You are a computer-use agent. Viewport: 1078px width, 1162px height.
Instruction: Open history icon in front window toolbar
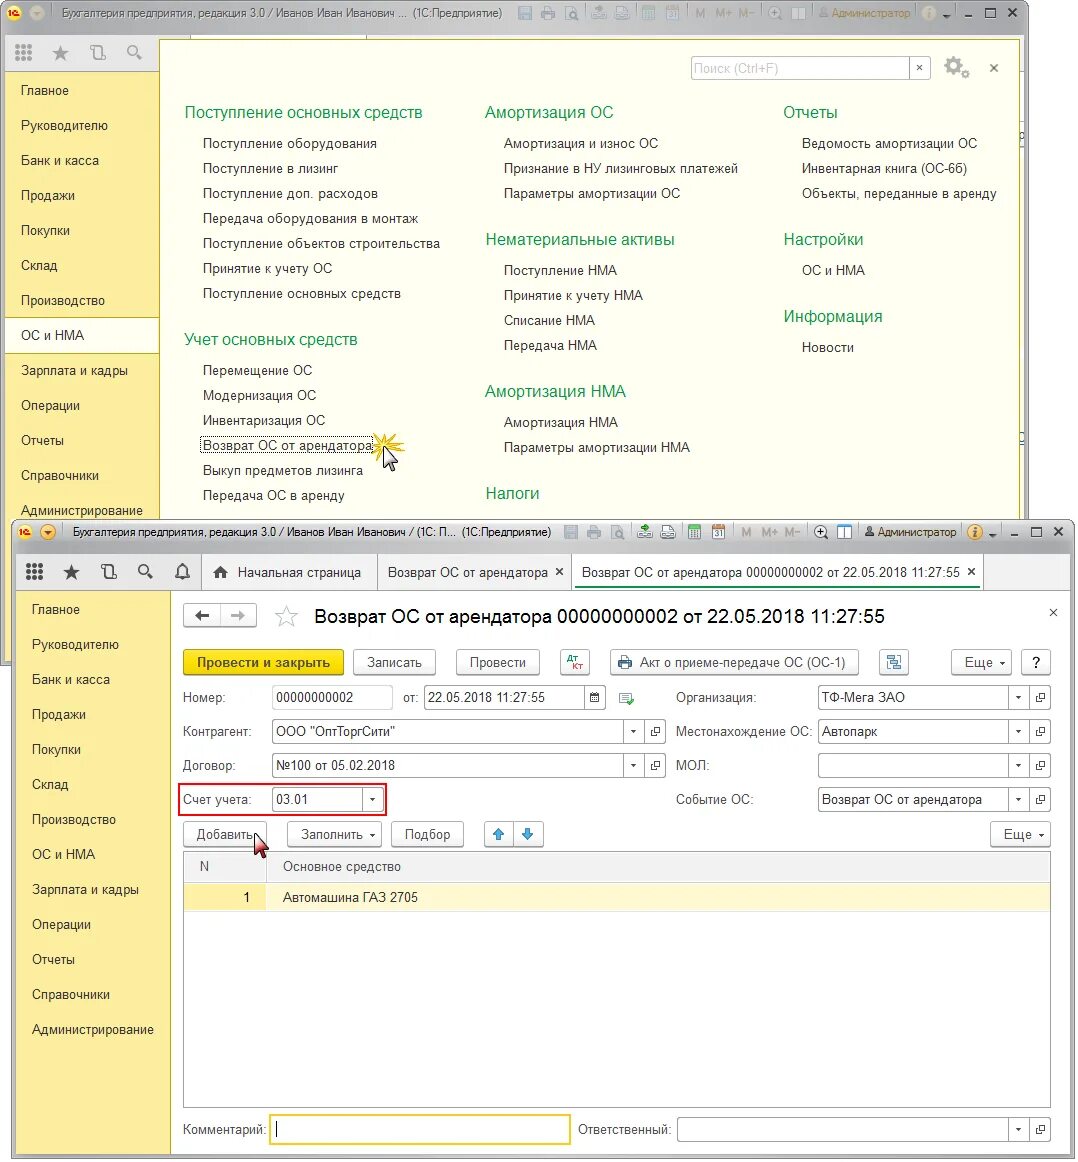coord(108,572)
